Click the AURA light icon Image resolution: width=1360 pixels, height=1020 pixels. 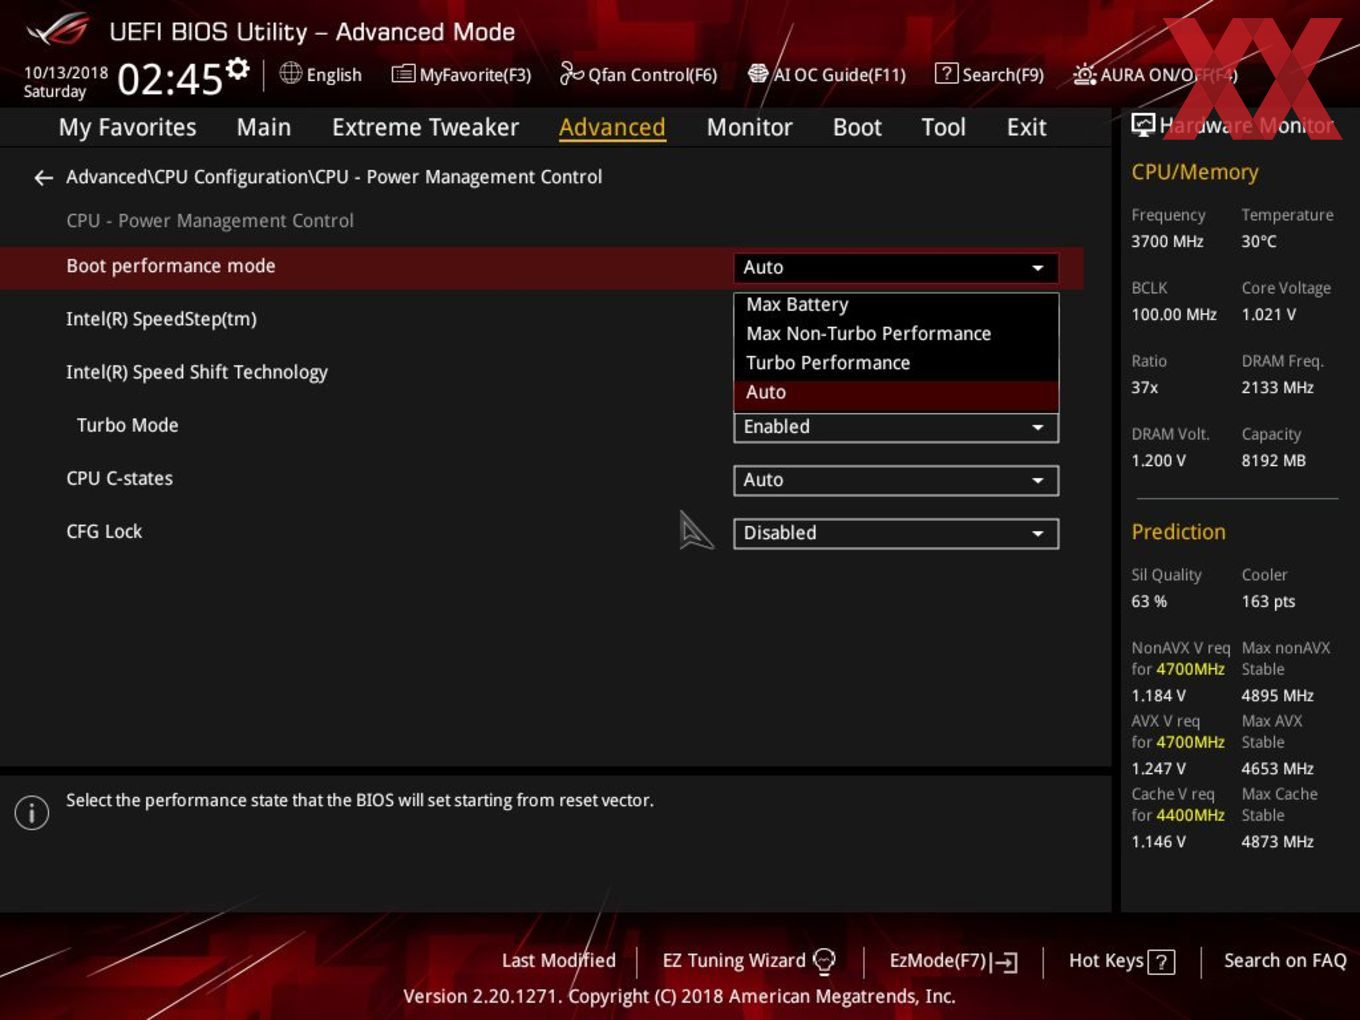[1084, 74]
